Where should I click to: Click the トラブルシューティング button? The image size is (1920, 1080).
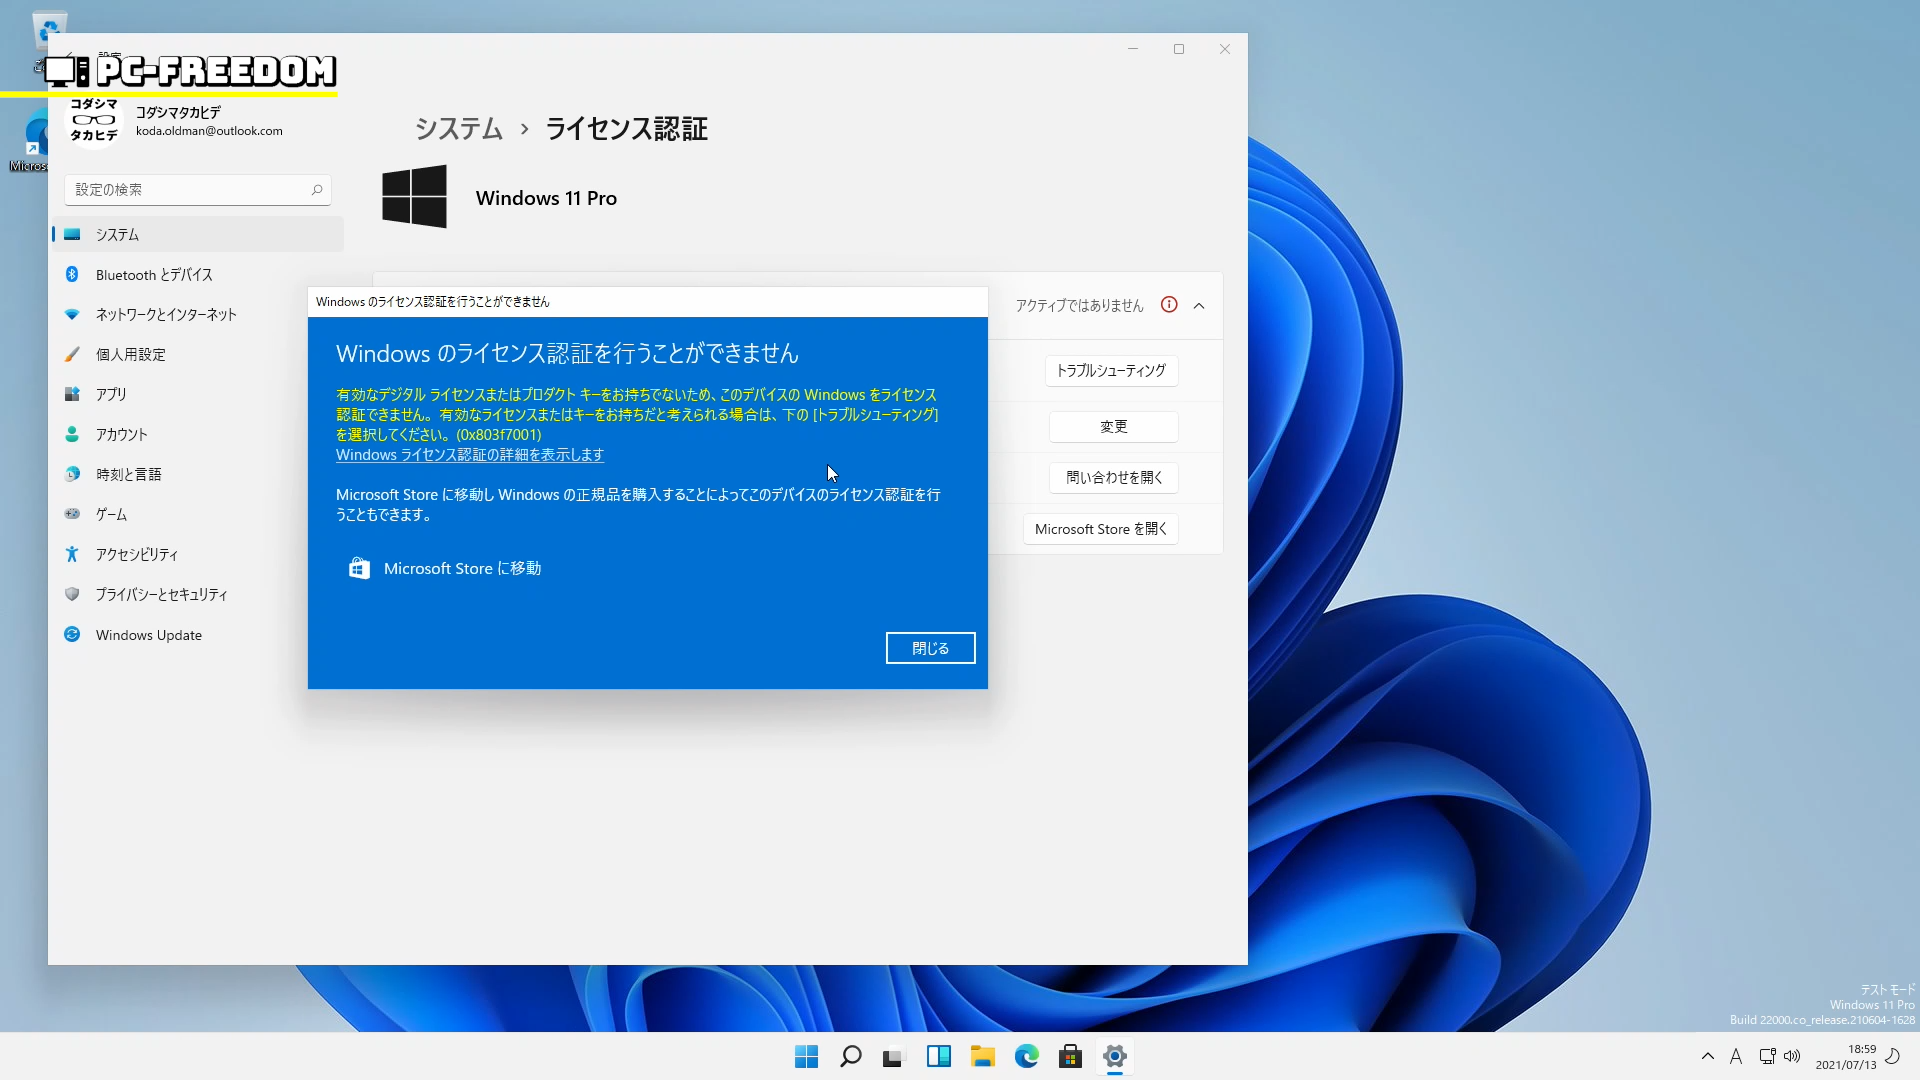(1111, 371)
